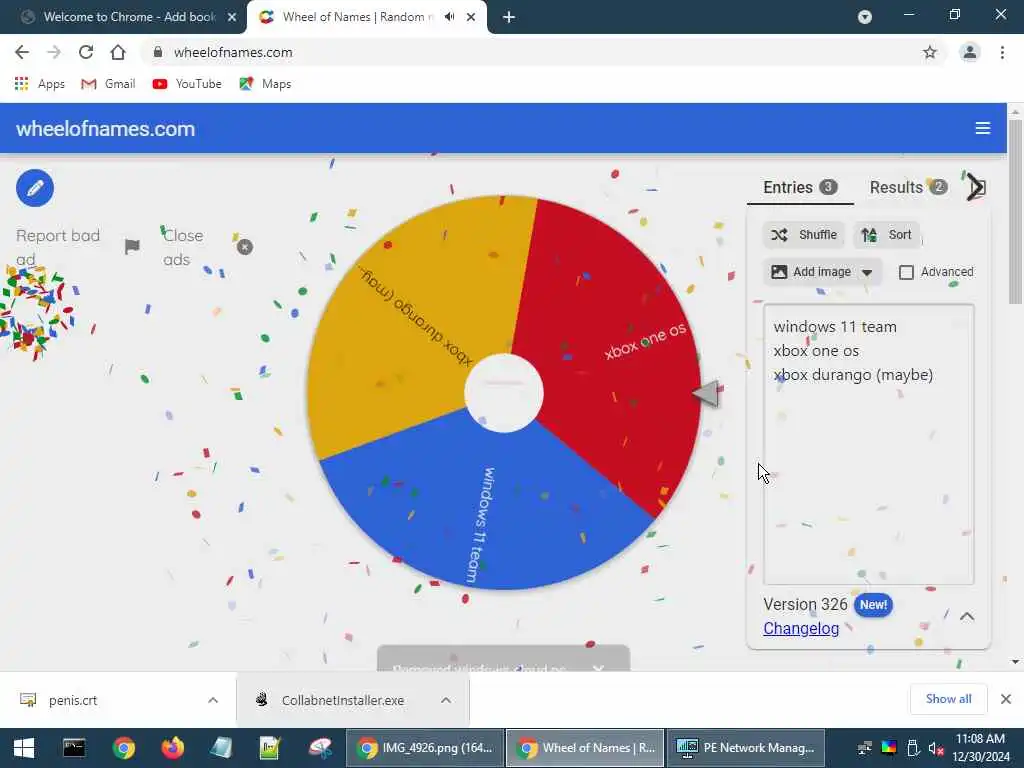Click the Report bad ad flag icon
Image resolution: width=1024 pixels, height=768 pixels.
[x=132, y=247]
